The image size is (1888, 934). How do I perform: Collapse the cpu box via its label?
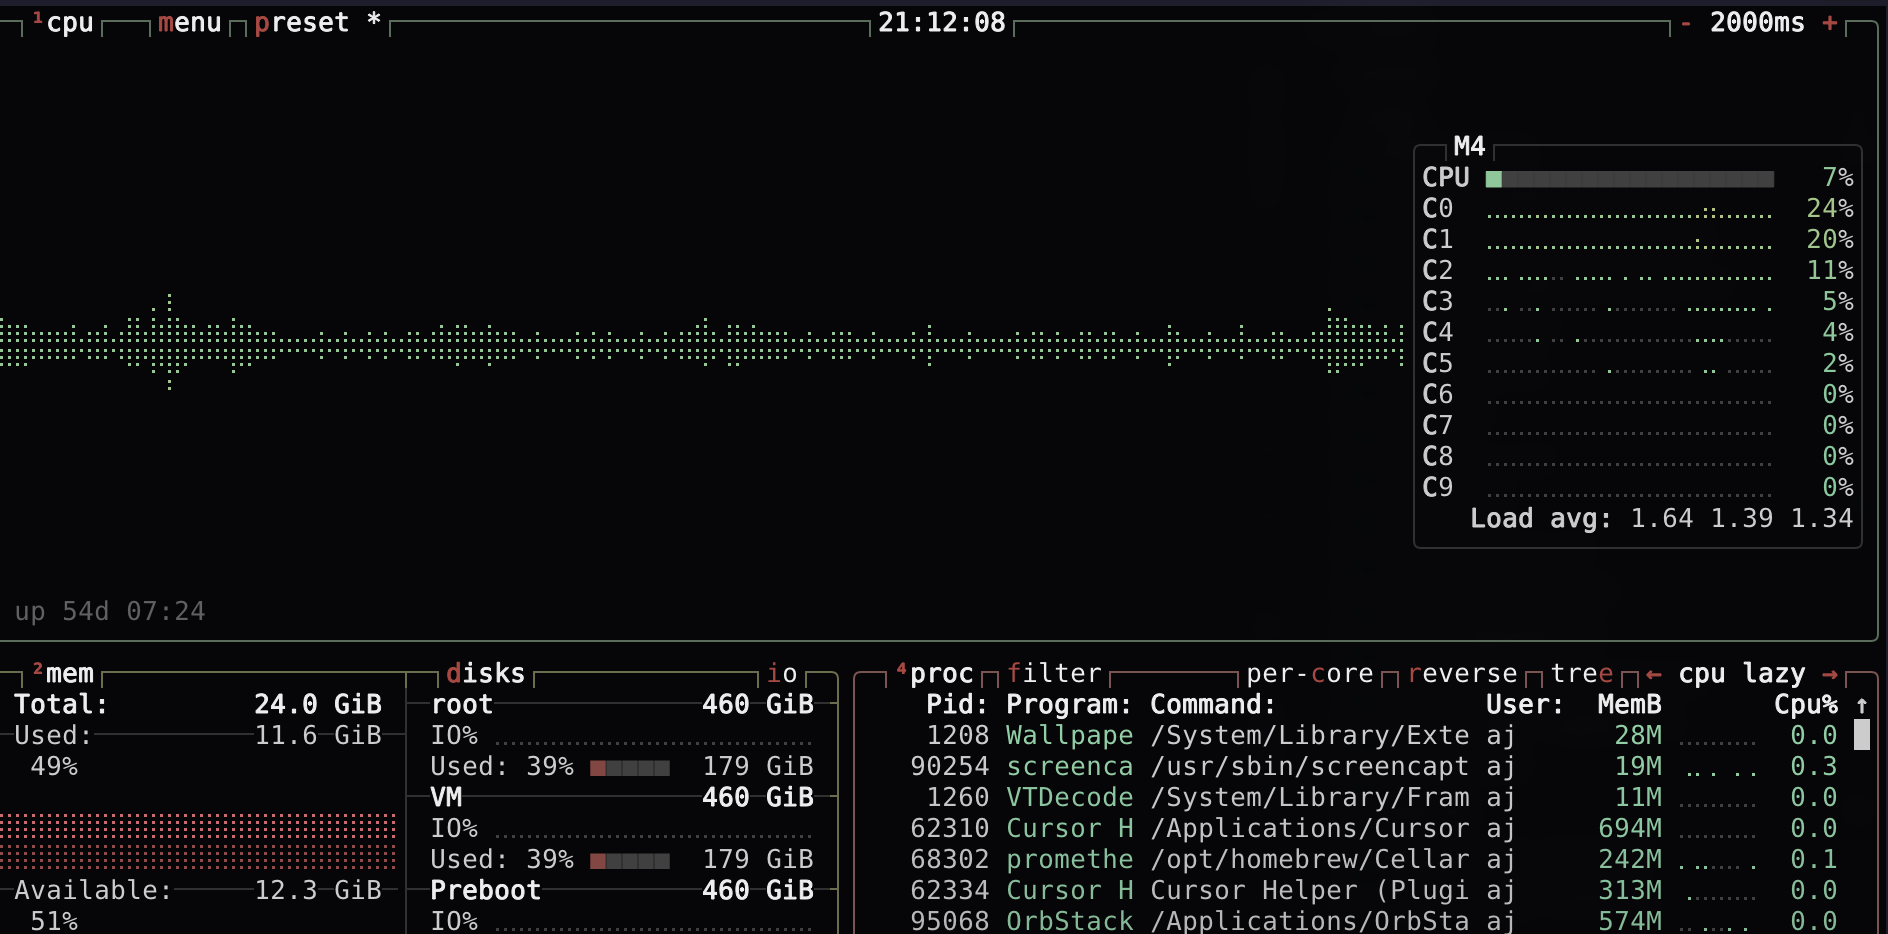(x=70, y=22)
